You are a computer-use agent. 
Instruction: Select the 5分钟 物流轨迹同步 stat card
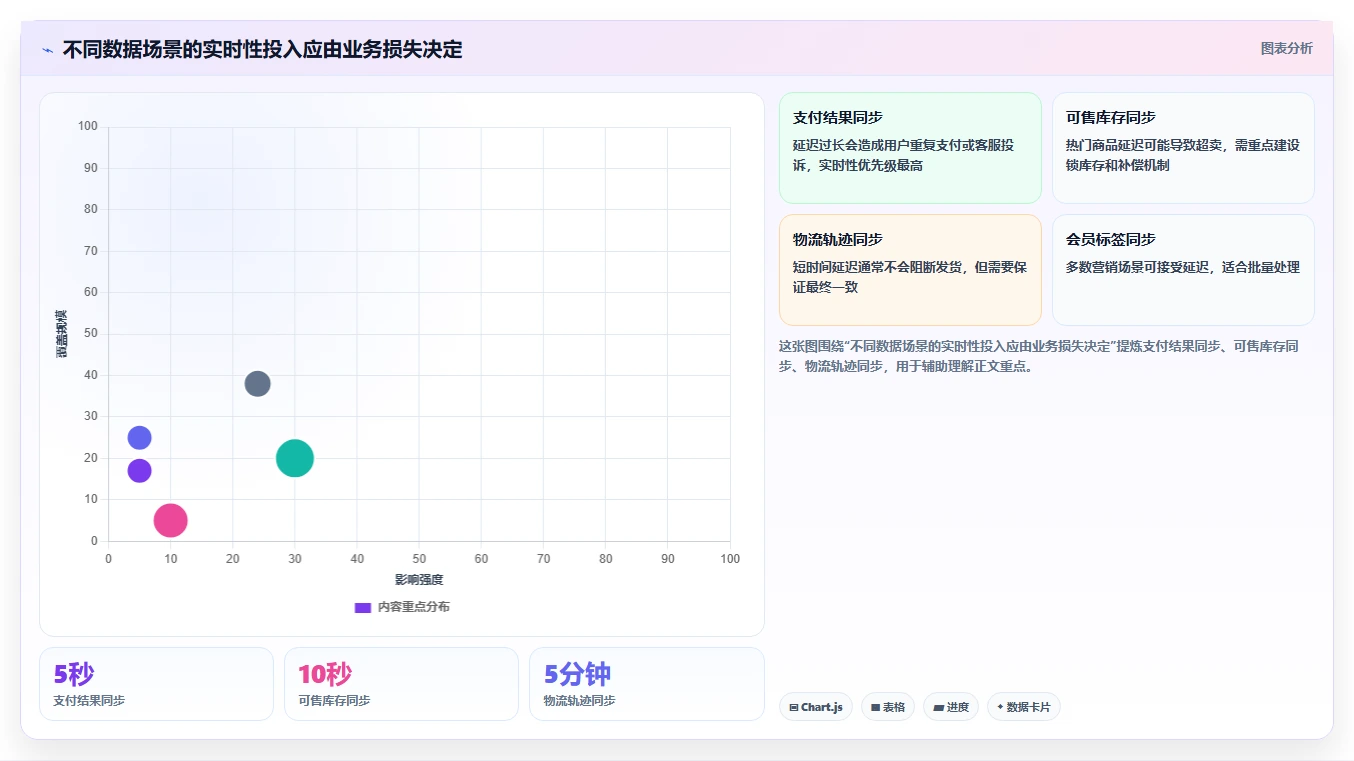pos(647,684)
